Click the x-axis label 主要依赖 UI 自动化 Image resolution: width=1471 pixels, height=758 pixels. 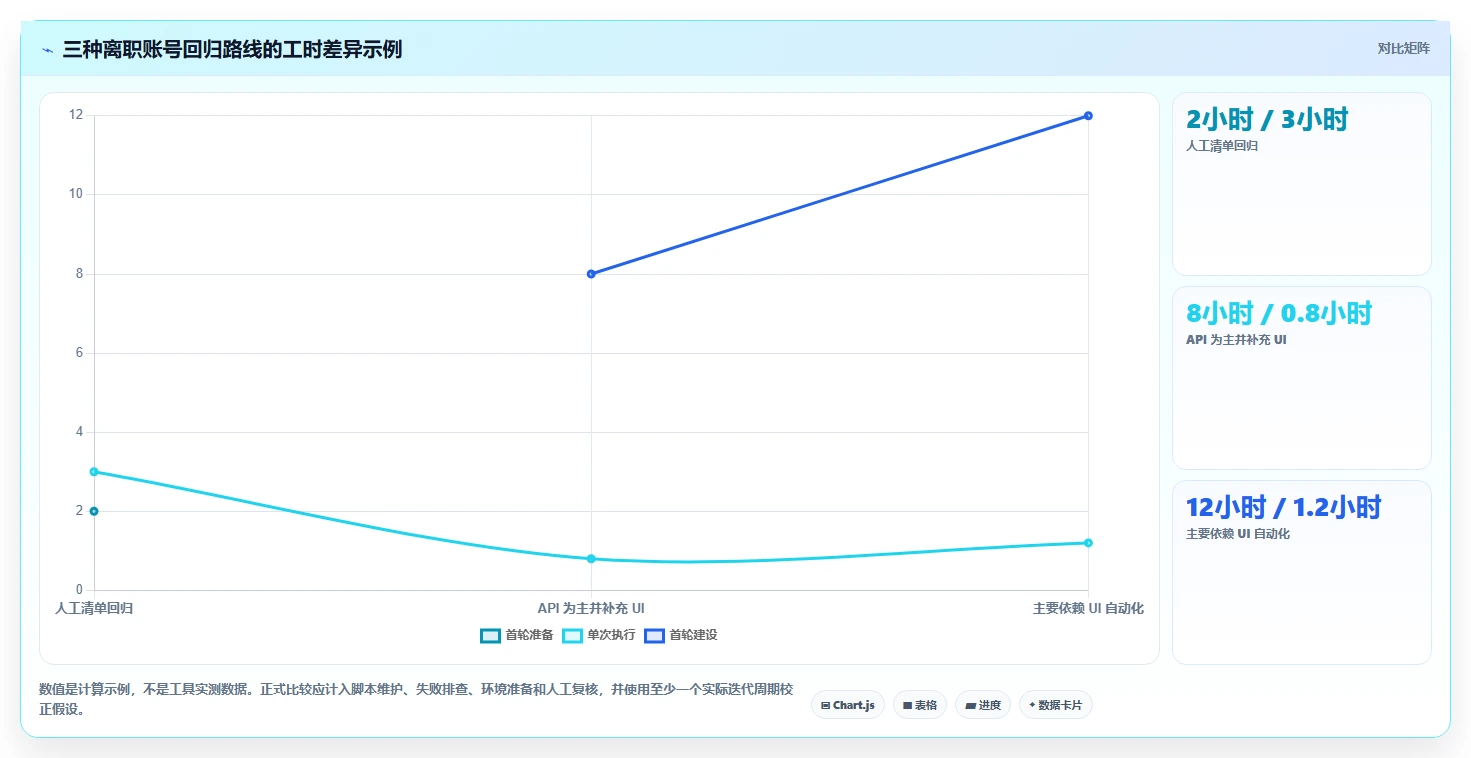[x=1088, y=608]
